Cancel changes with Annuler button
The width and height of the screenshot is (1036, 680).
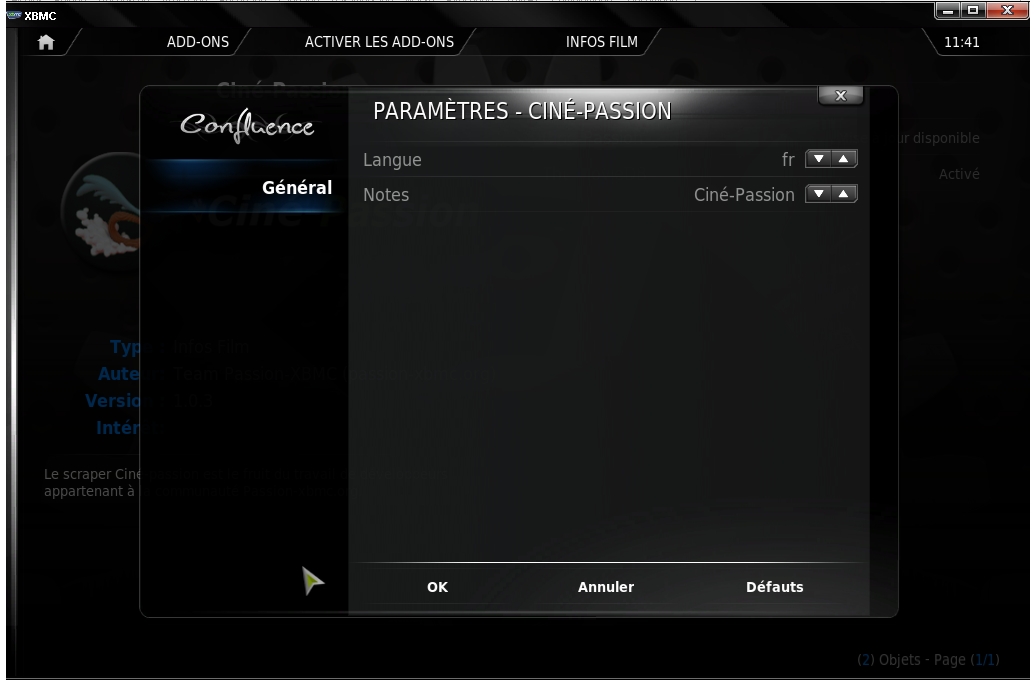coord(606,587)
